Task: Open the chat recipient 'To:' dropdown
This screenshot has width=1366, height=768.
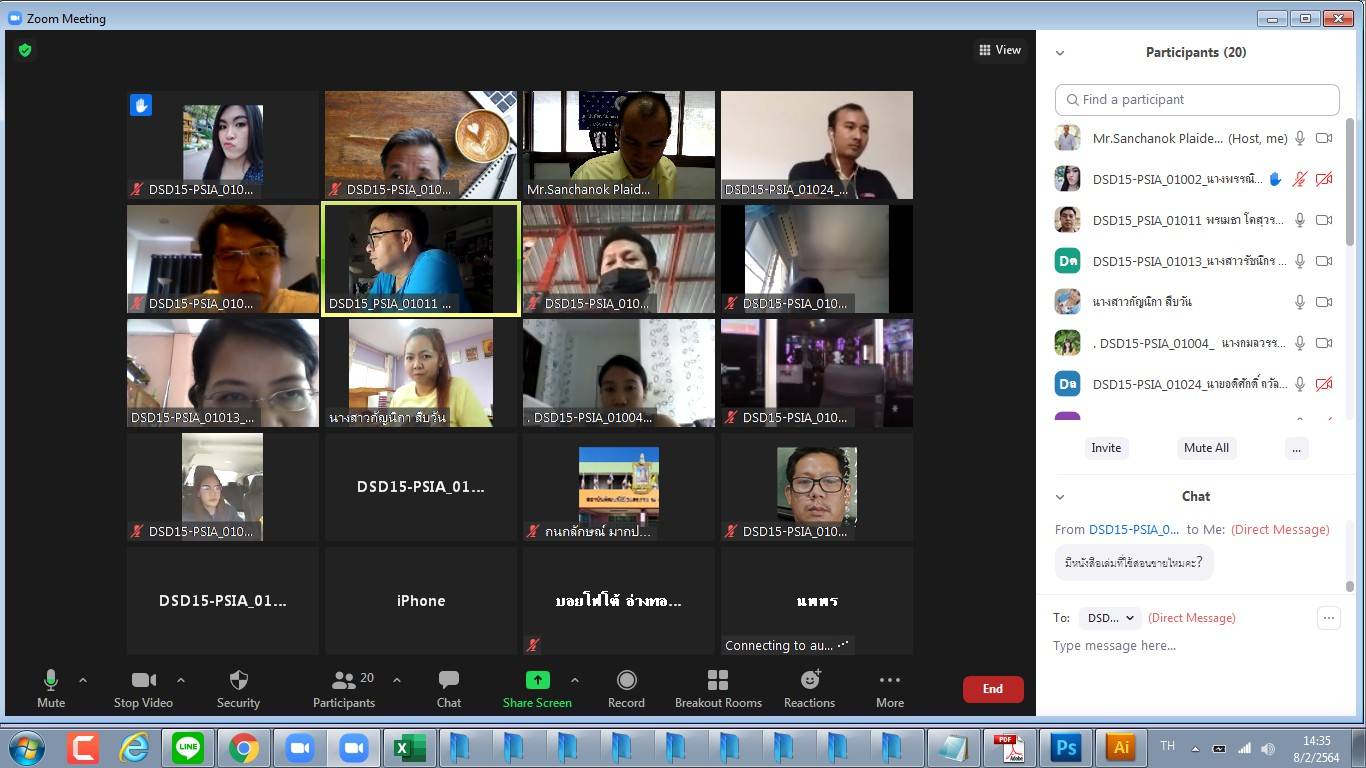Action: point(1110,618)
